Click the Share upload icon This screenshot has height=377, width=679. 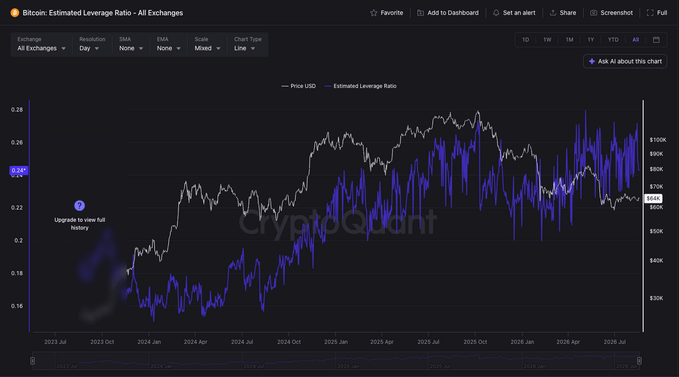553,13
